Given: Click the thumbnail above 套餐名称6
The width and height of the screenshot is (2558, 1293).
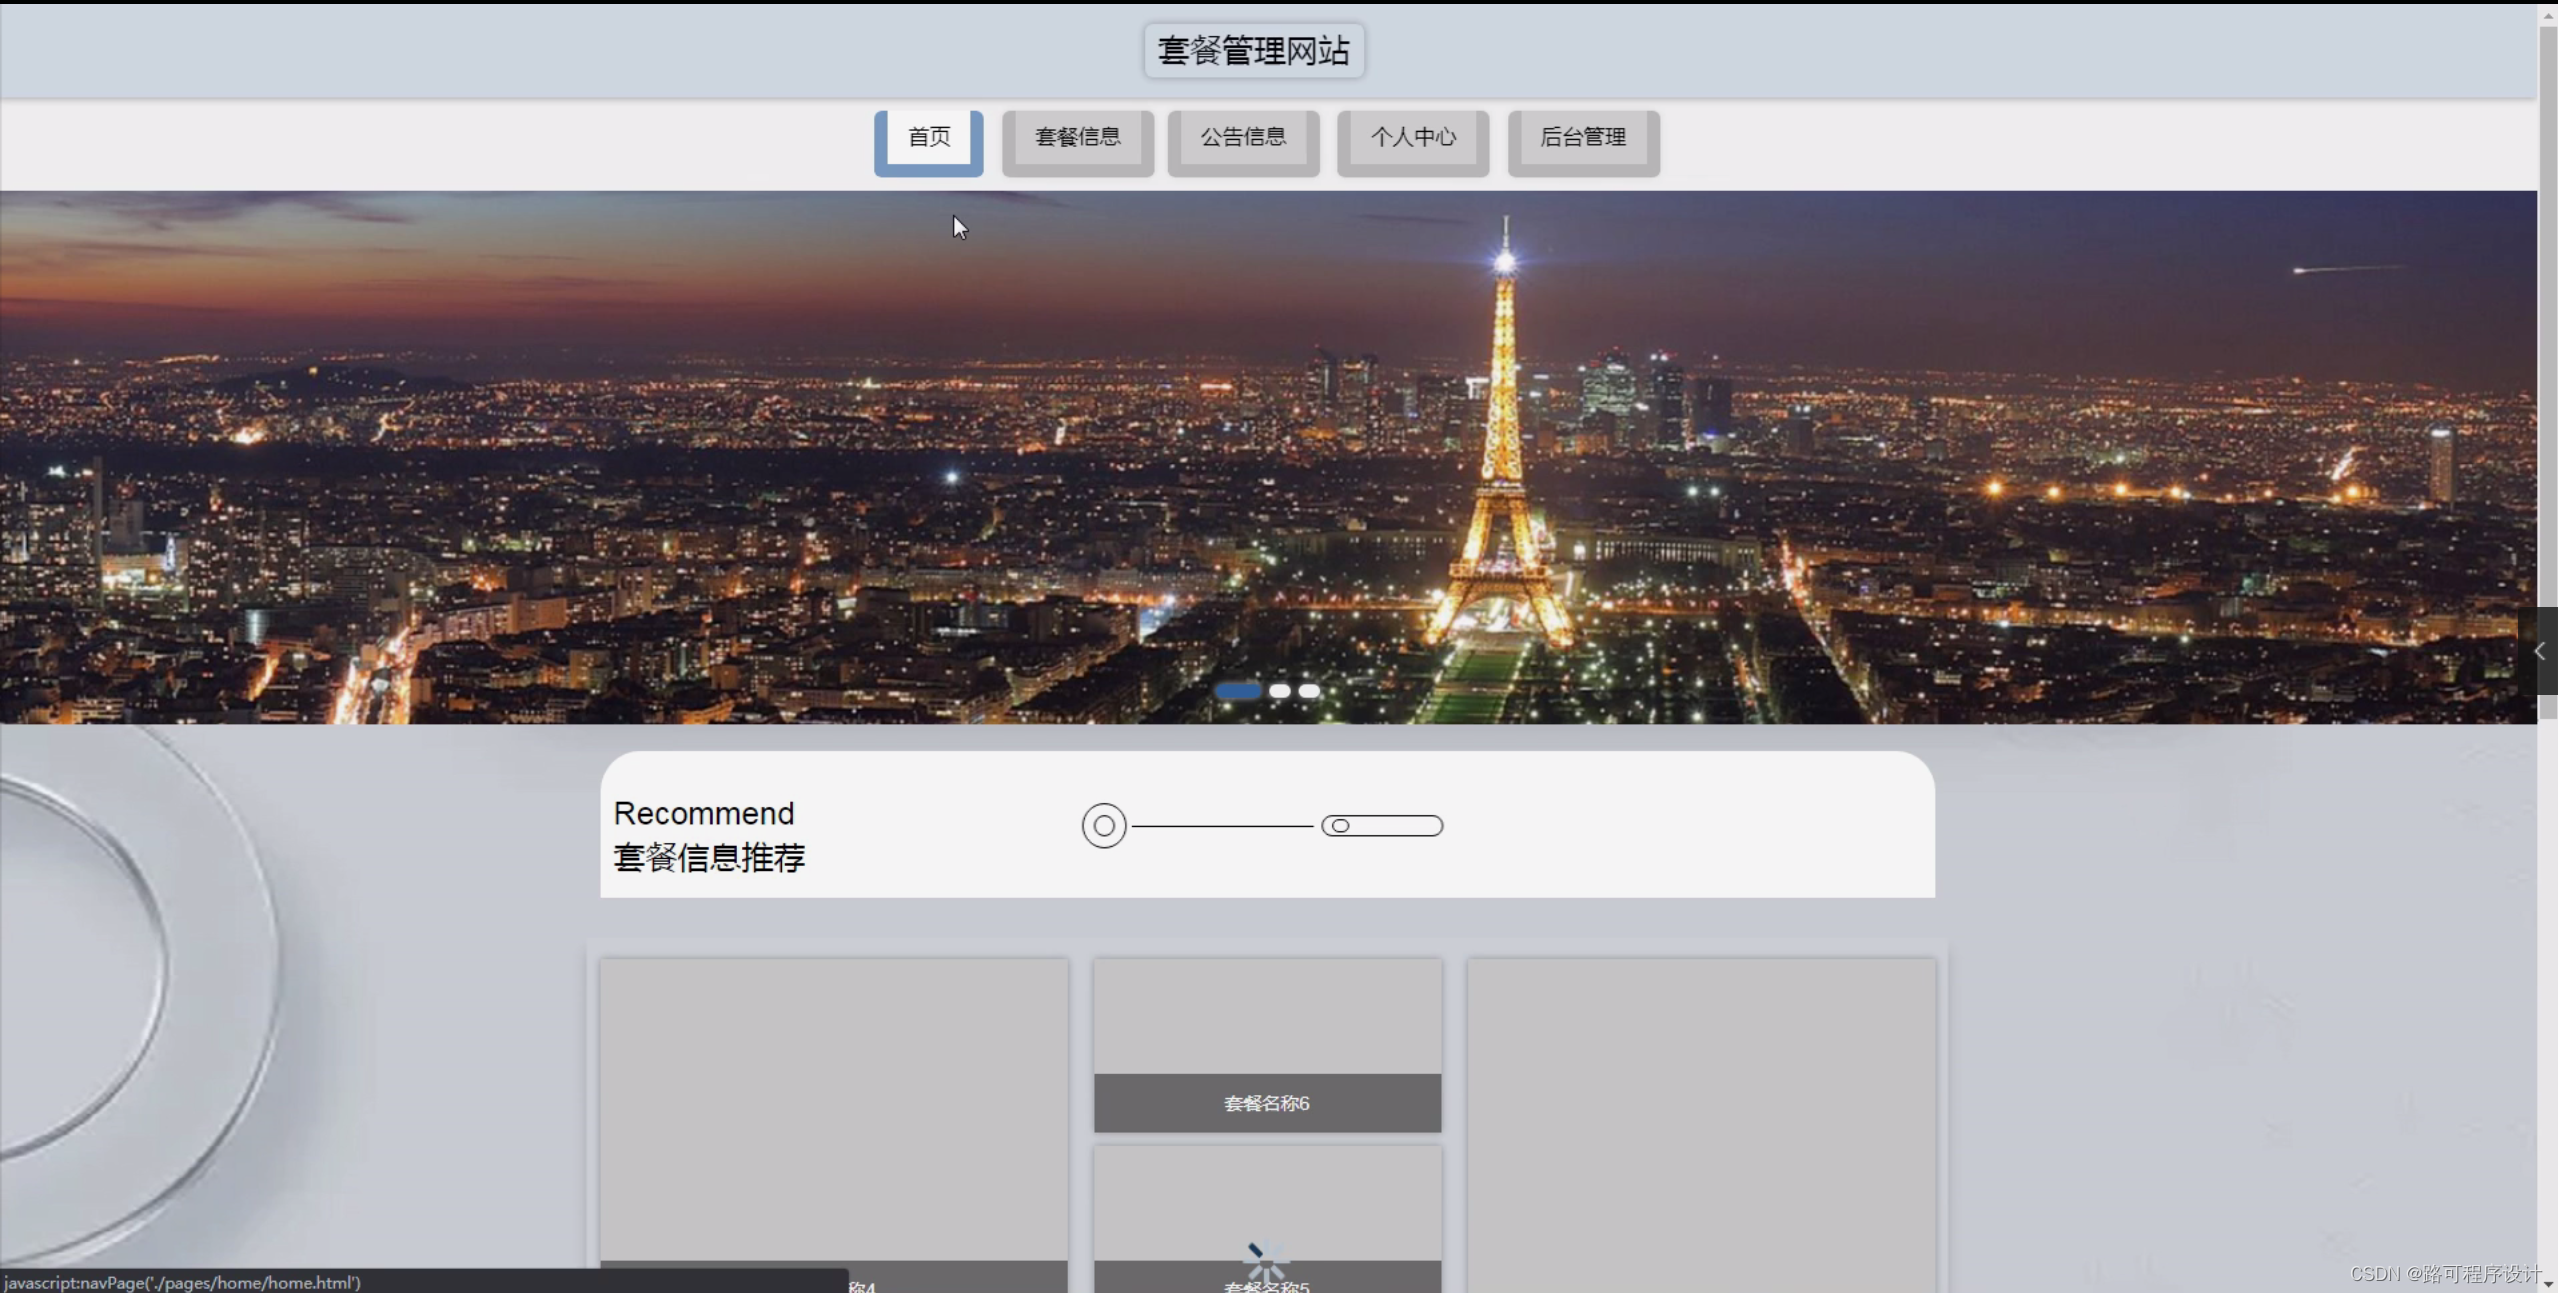Looking at the screenshot, I should [x=1266, y=1016].
